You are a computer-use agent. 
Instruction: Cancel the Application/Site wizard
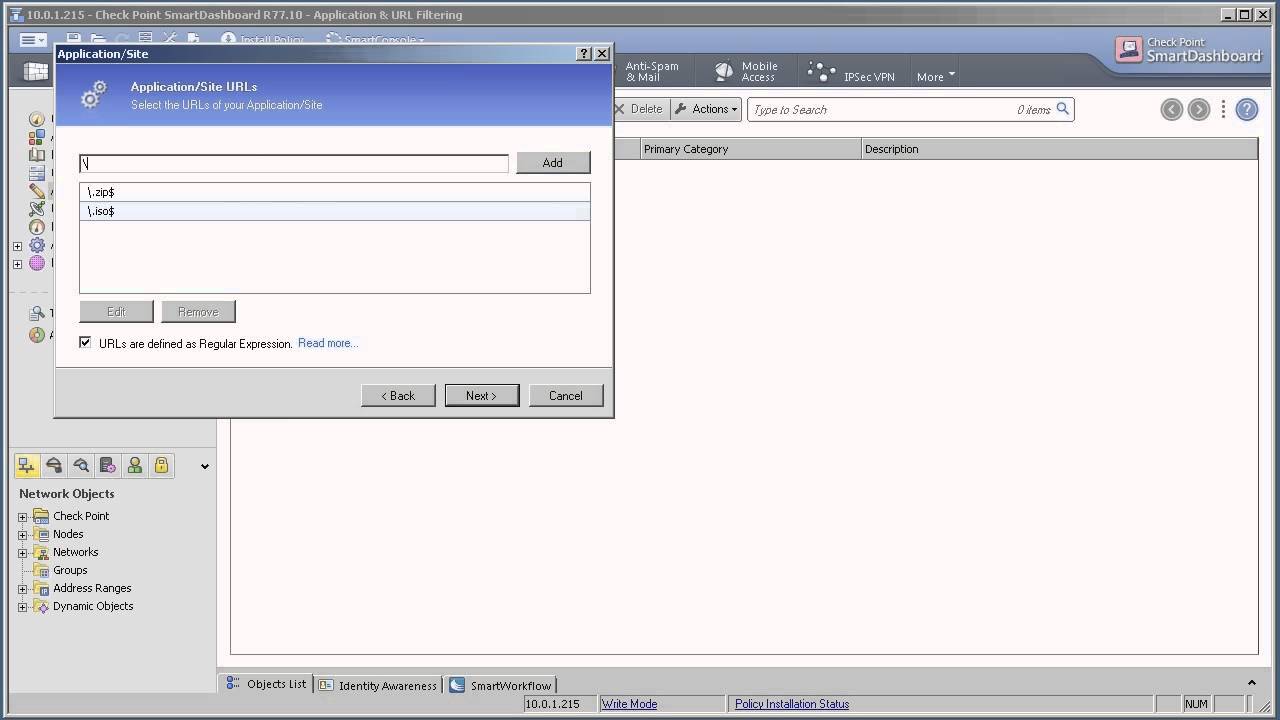(x=565, y=396)
